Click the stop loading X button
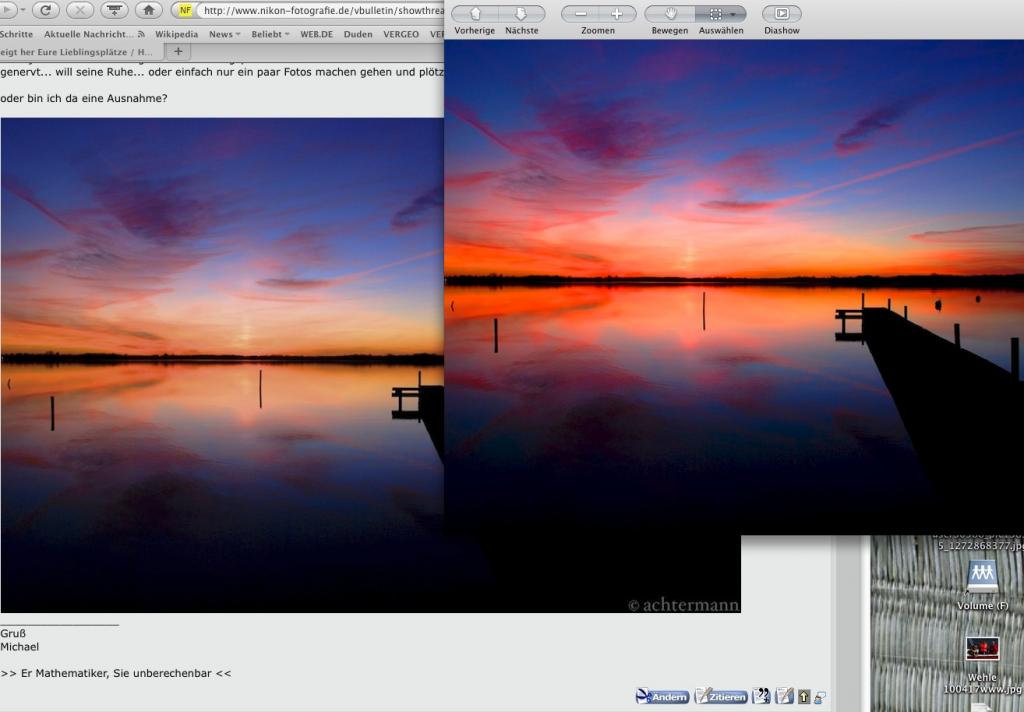This screenshot has height=712, width=1024. tap(80, 10)
